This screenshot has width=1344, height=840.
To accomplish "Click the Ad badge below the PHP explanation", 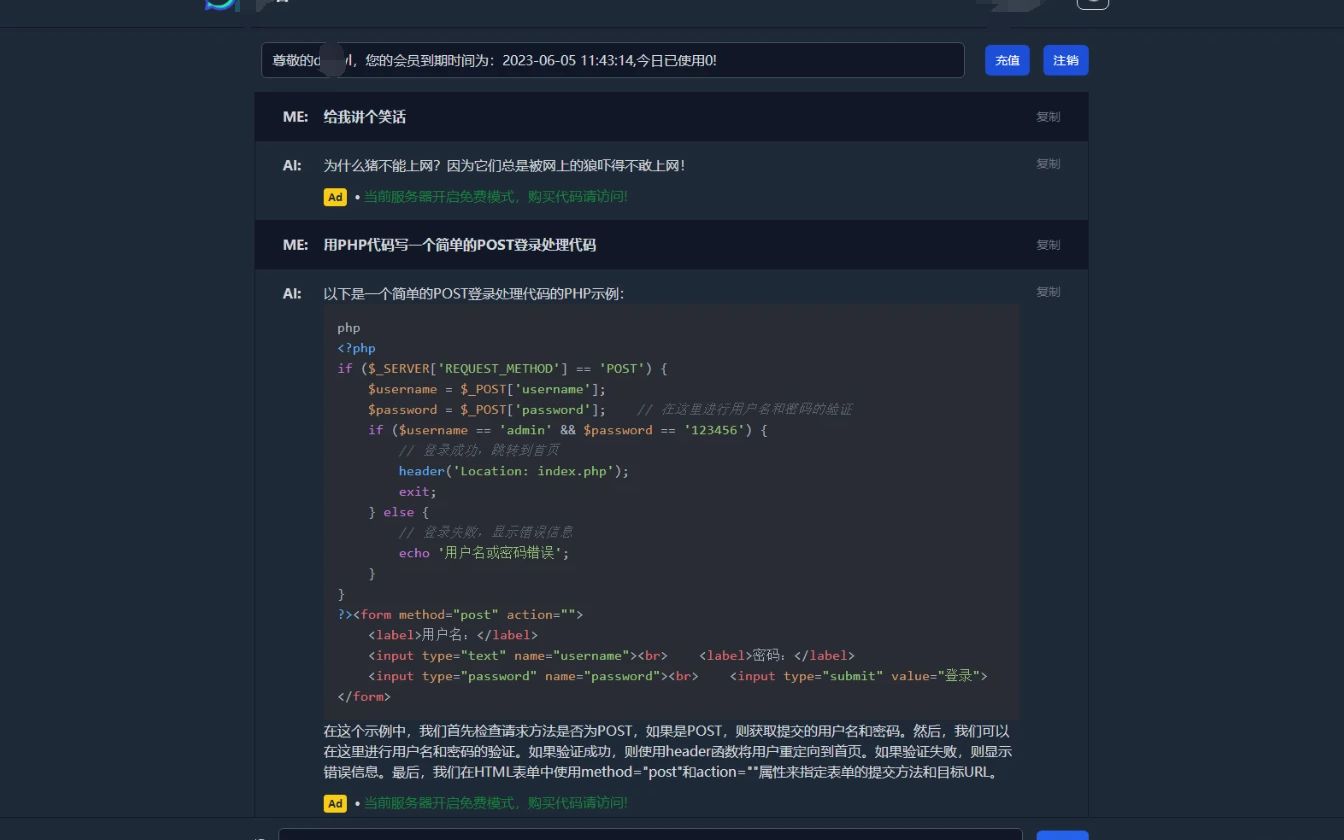I will [335, 803].
